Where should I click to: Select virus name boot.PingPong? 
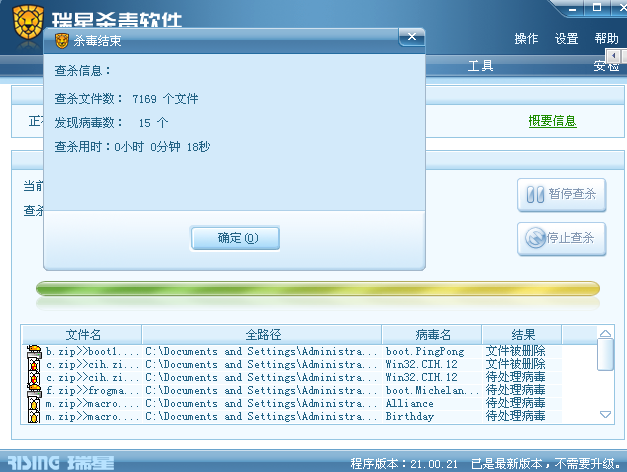[x=425, y=352]
